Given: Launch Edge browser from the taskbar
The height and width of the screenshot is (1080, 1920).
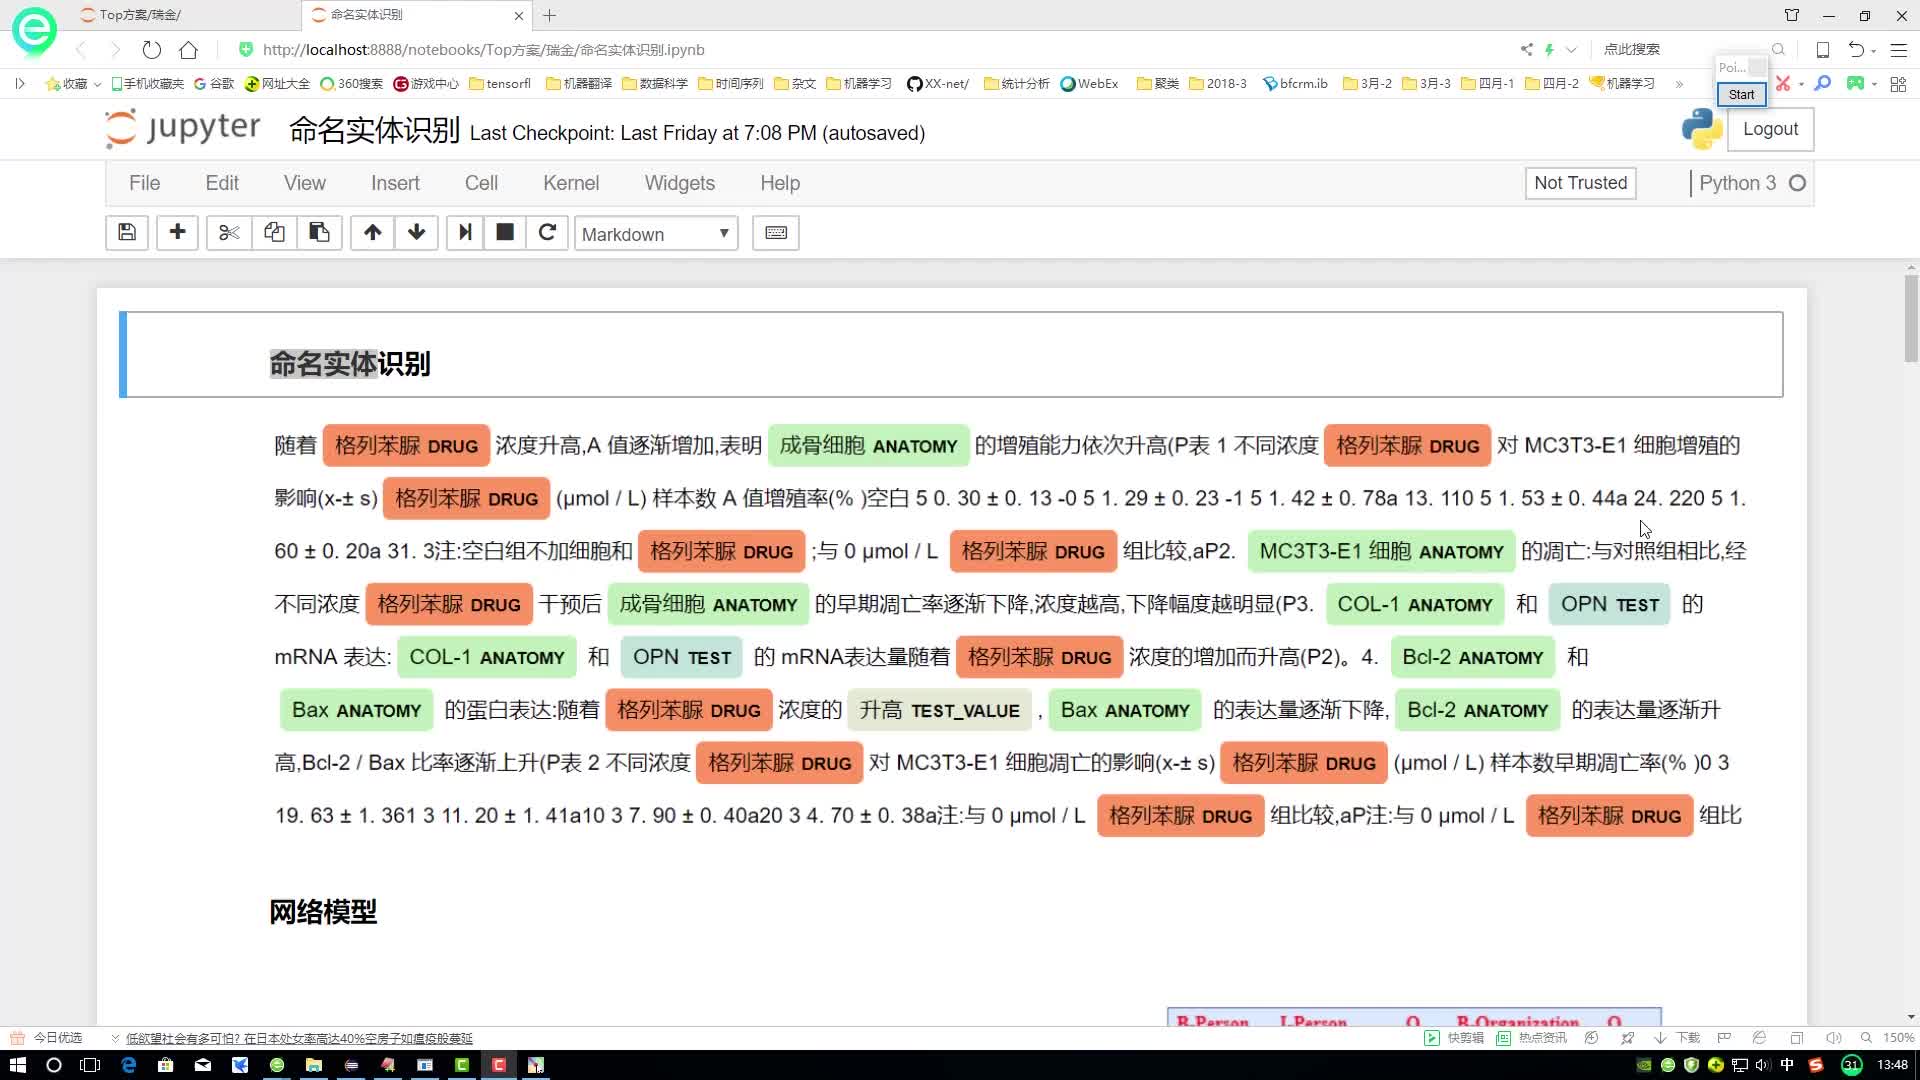Looking at the screenshot, I should click(128, 1065).
